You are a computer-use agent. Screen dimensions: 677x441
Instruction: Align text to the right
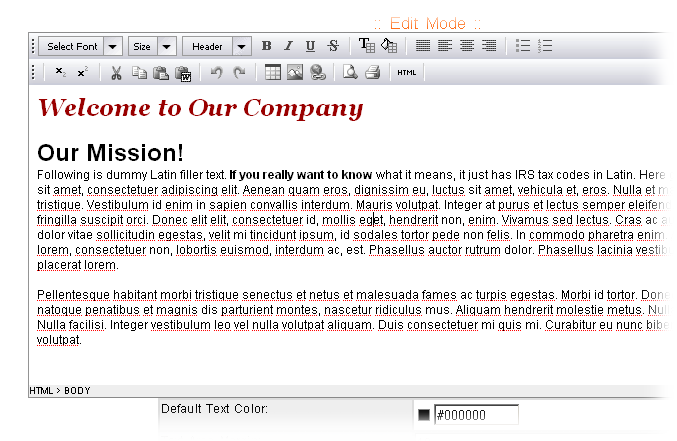pos(489,45)
